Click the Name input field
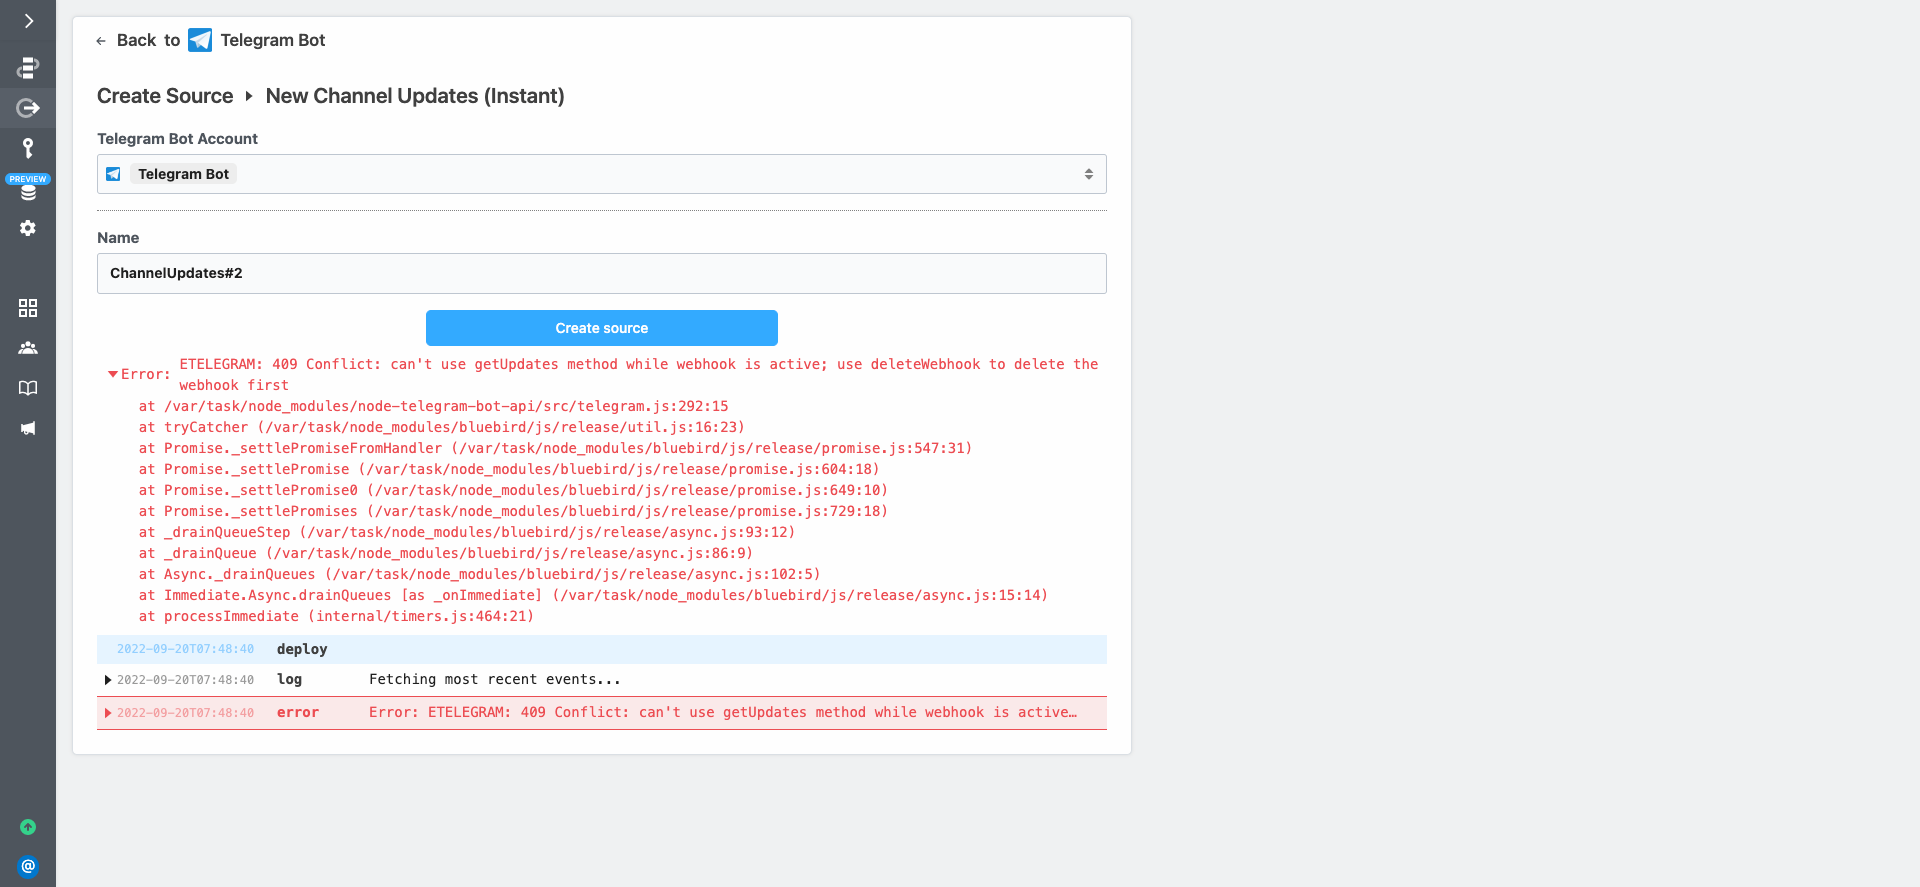This screenshot has width=1920, height=887. 602,273
